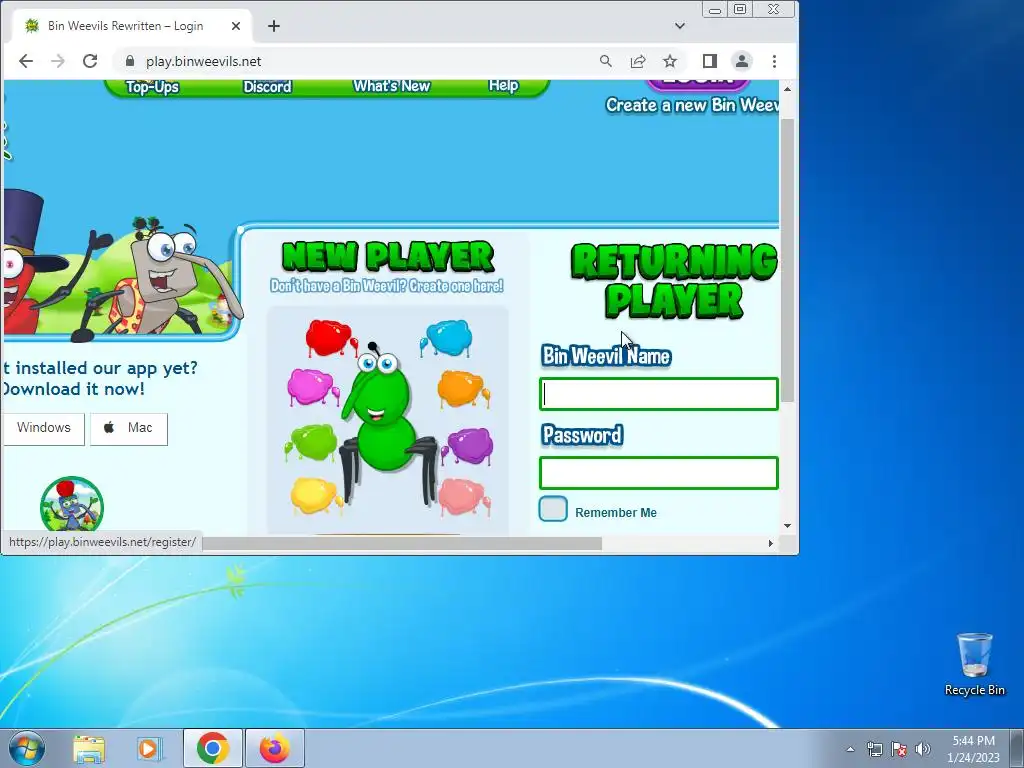Pick the pink magenta paint splat
Viewport: 1024px width, 768px height.
click(x=312, y=387)
